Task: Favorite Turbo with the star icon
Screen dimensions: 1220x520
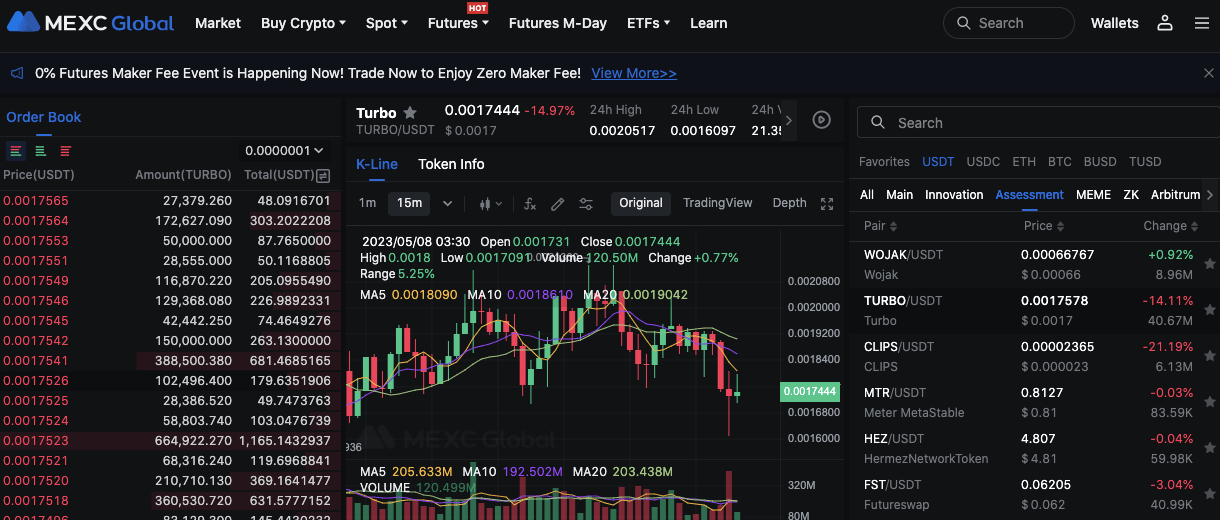Action: click(410, 113)
